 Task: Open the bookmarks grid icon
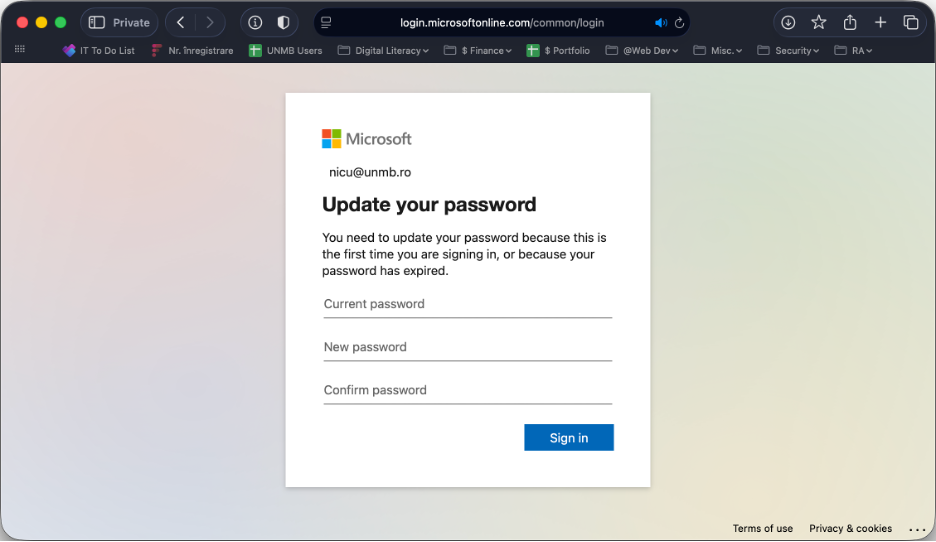[x=20, y=50]
